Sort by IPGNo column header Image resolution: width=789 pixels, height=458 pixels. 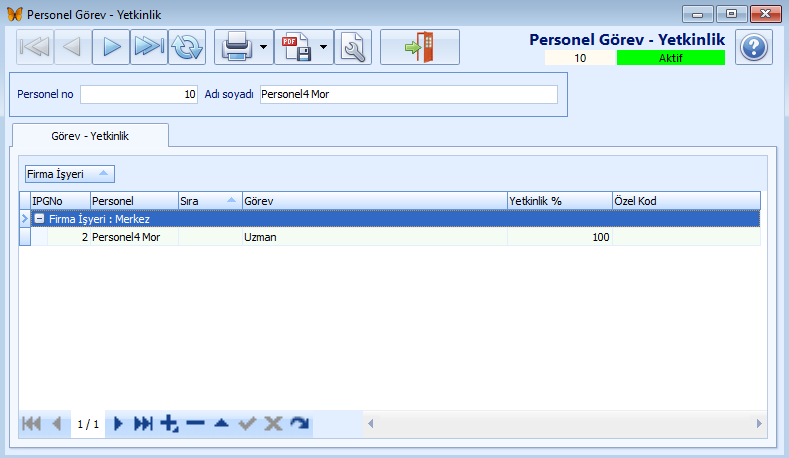click(60, 201)
